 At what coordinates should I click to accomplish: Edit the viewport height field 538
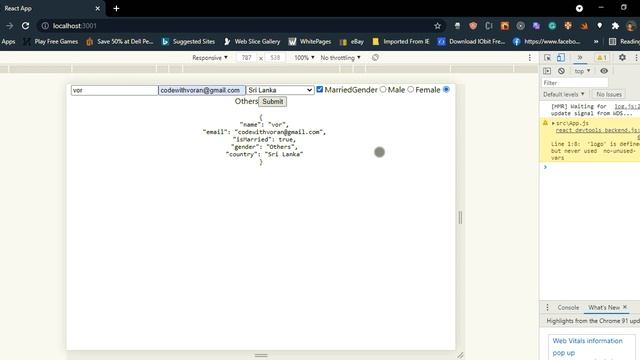click(275, 58)
